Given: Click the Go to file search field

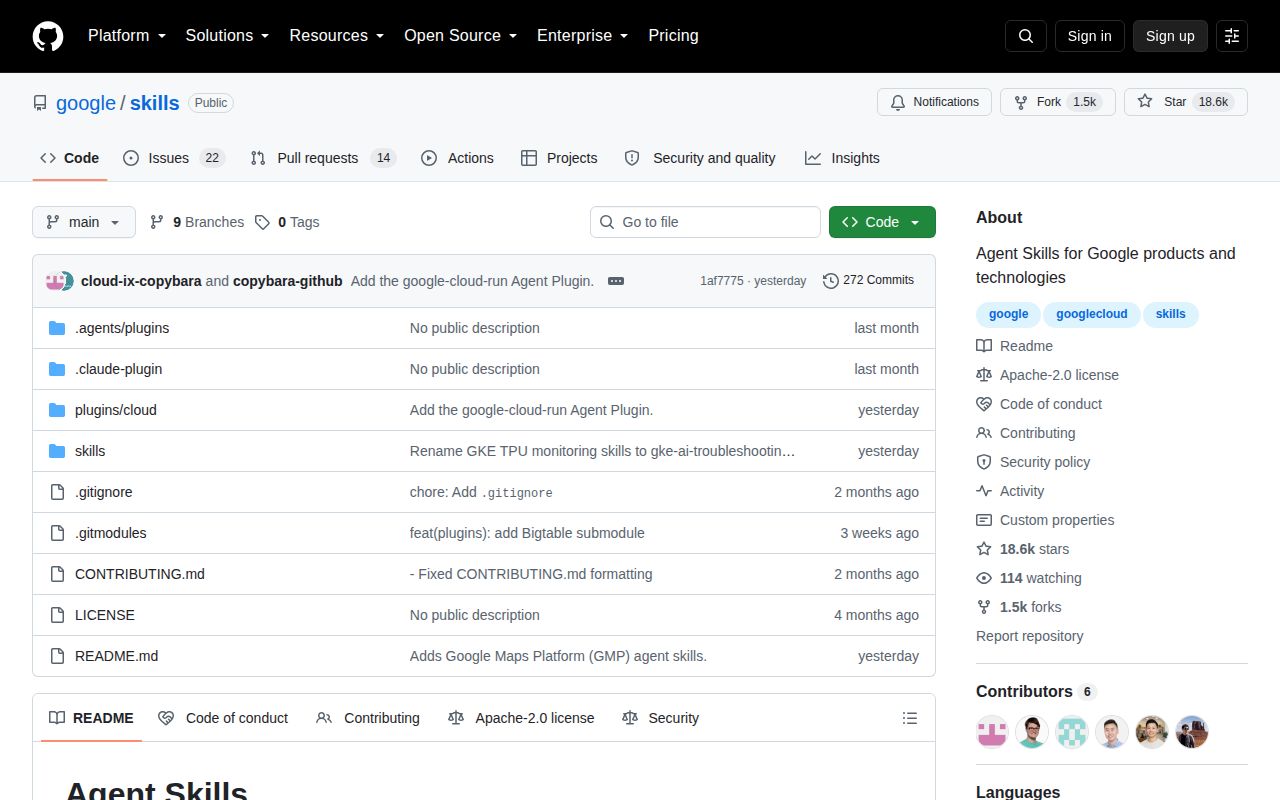Looking at the screenshot, I should point(705,222).
